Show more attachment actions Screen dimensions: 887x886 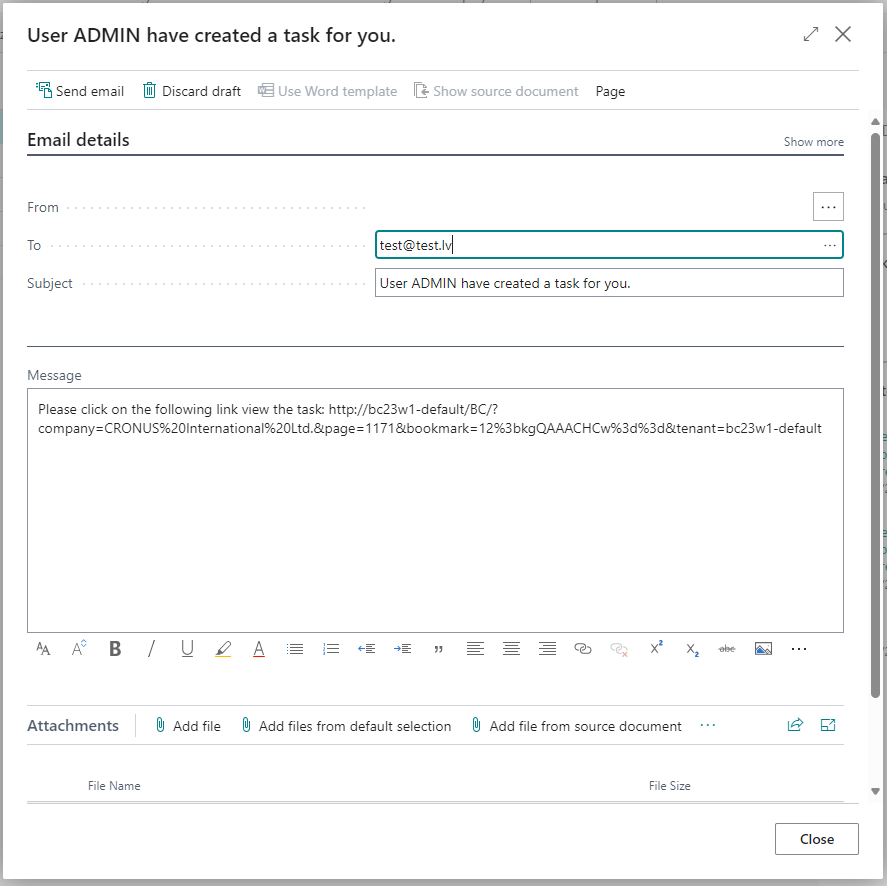click(708, 726)
